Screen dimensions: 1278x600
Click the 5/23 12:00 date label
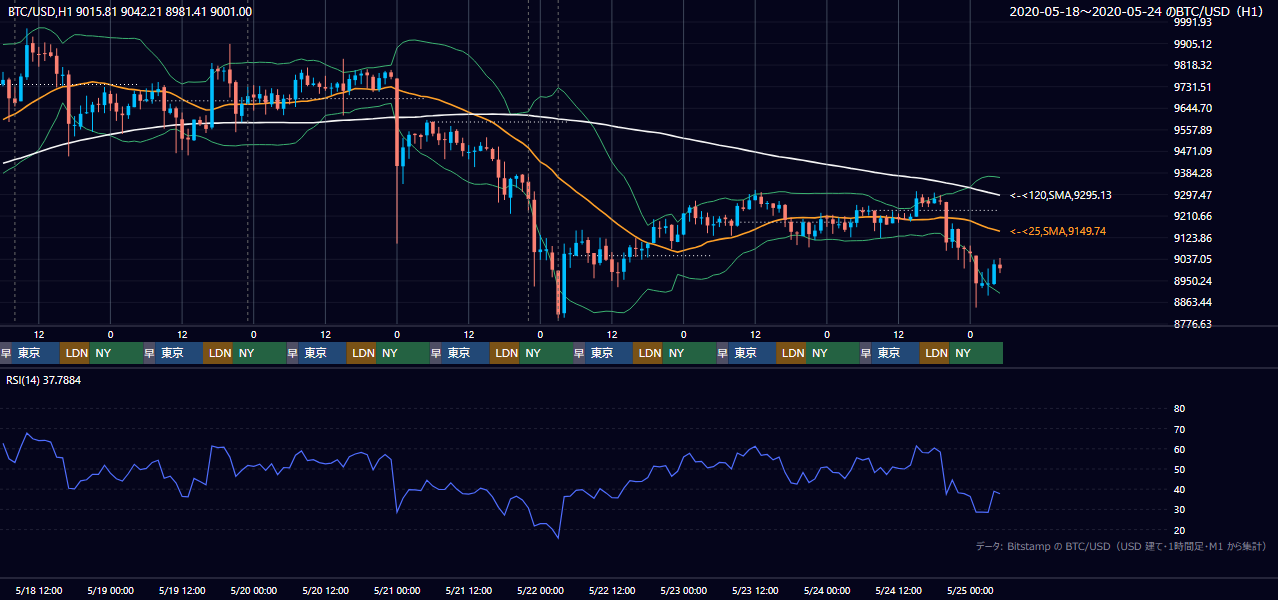(755, 591)
